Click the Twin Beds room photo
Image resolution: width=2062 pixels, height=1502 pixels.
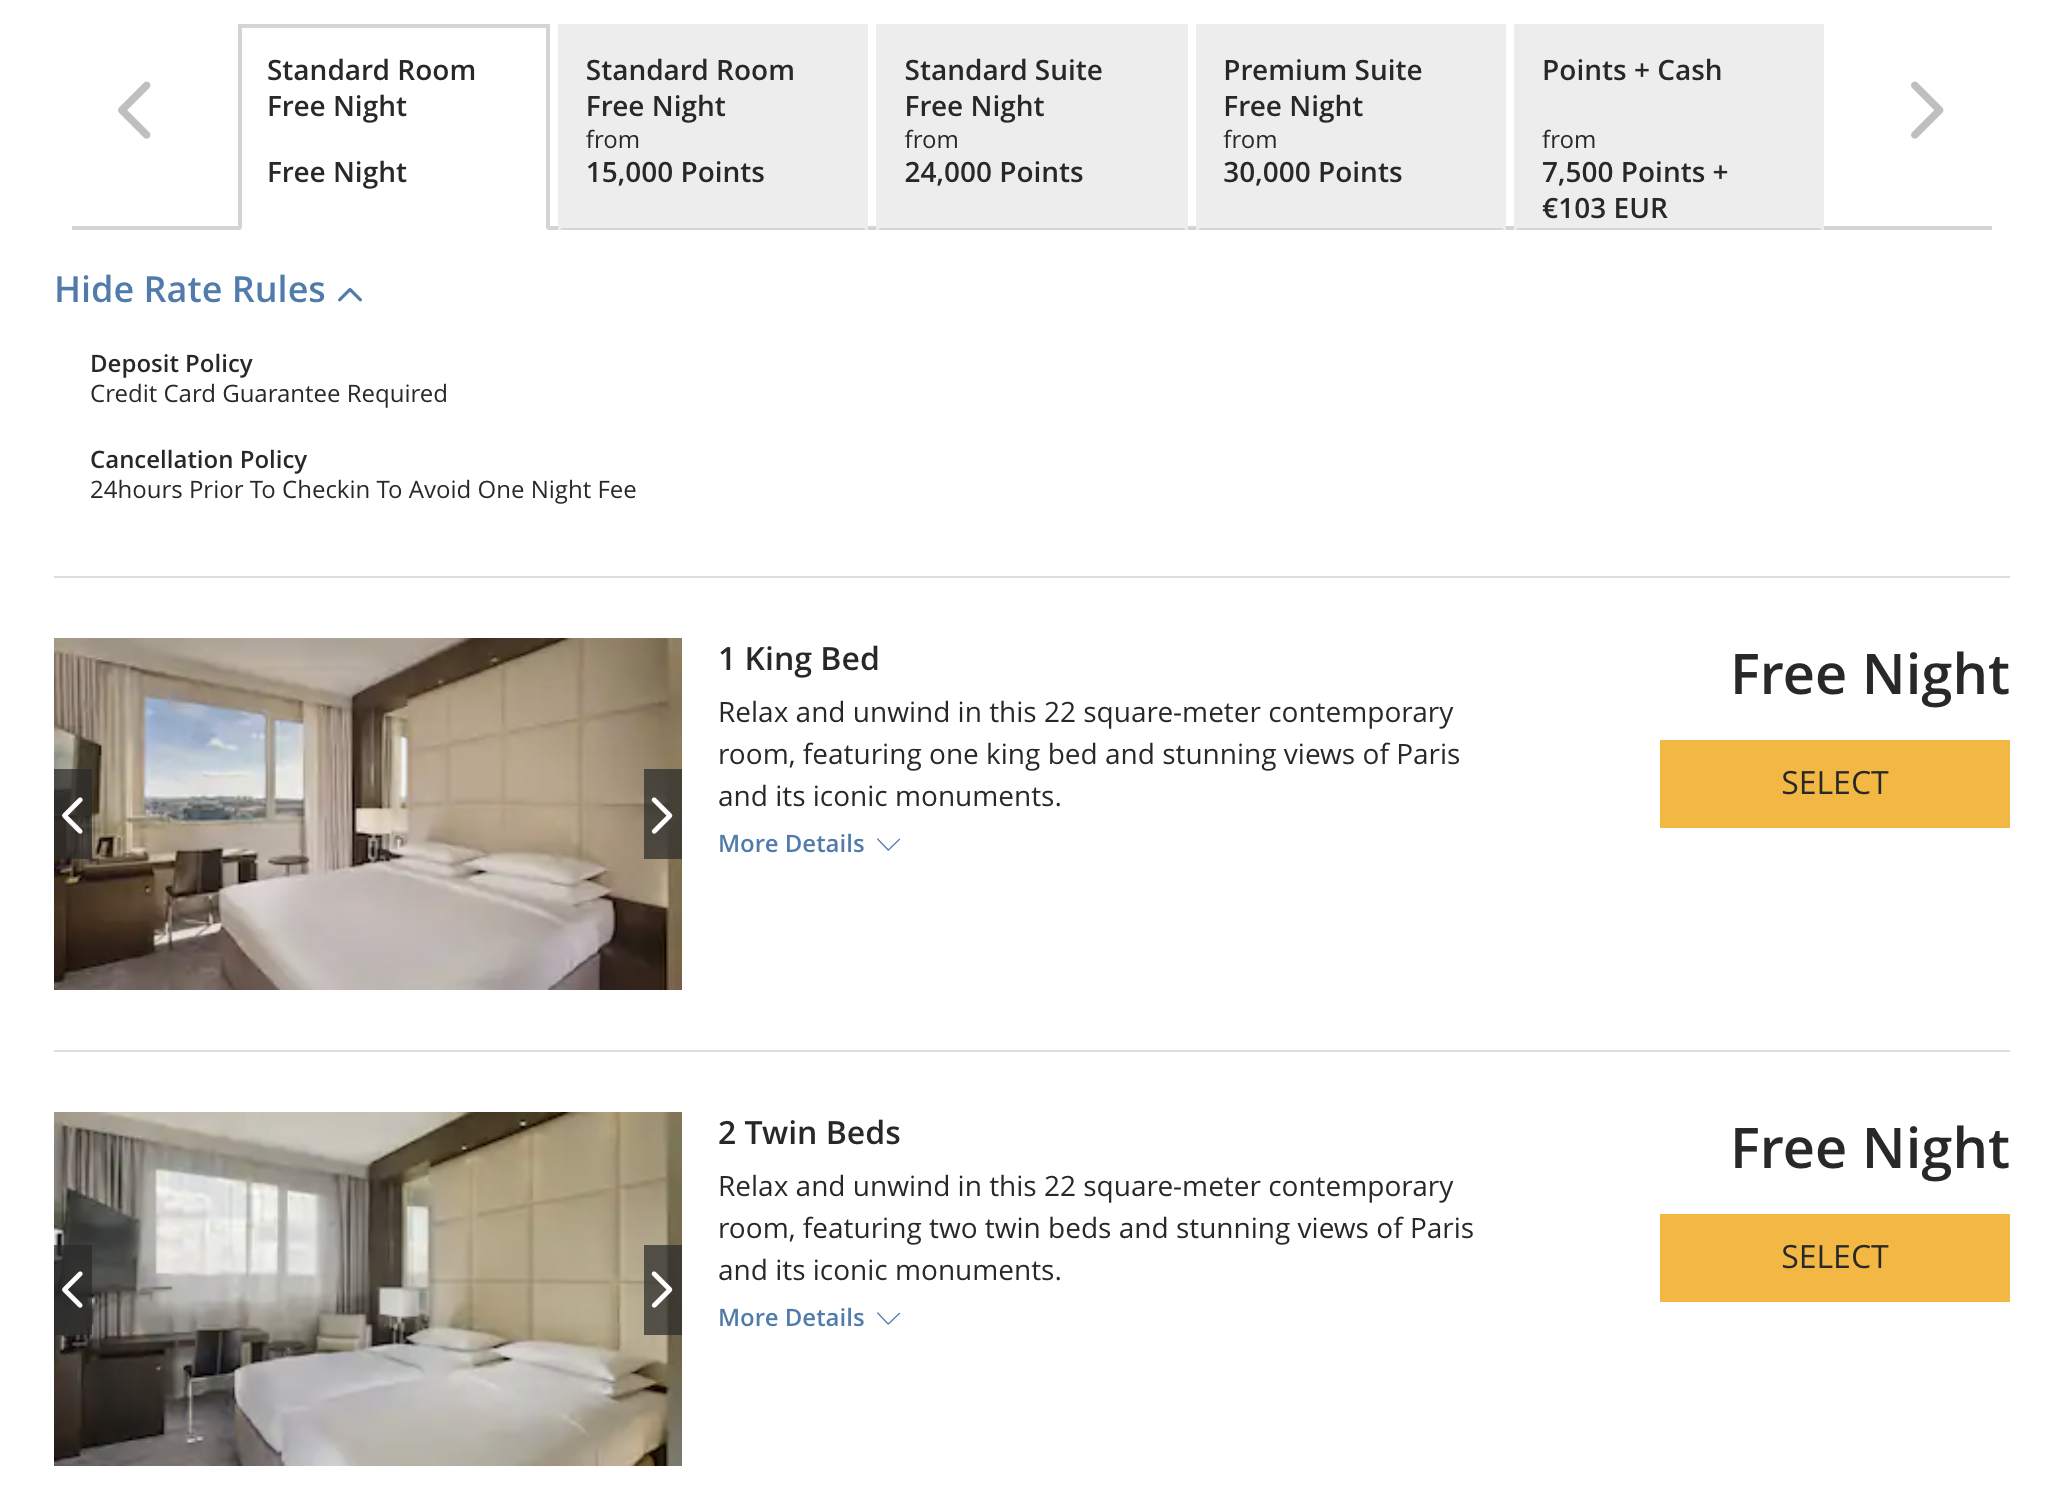point(368,1289)
